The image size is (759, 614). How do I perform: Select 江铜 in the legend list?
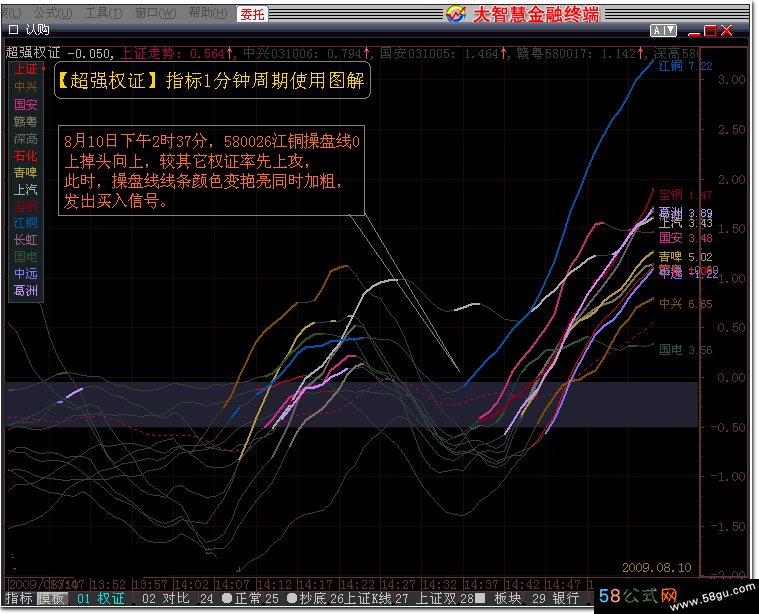click(x=25, y=223)
